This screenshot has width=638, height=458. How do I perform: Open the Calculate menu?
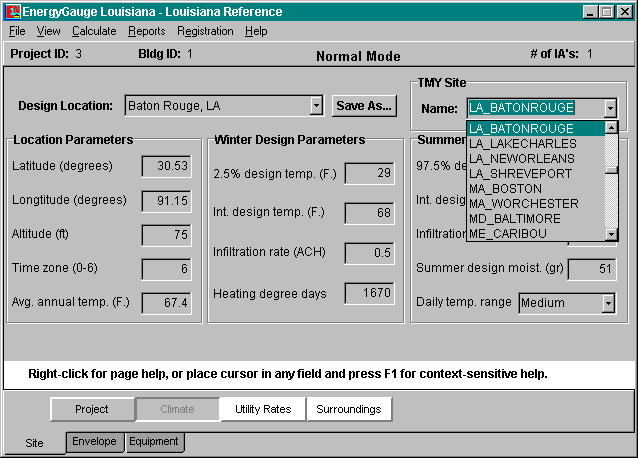(x=94, y=31)
